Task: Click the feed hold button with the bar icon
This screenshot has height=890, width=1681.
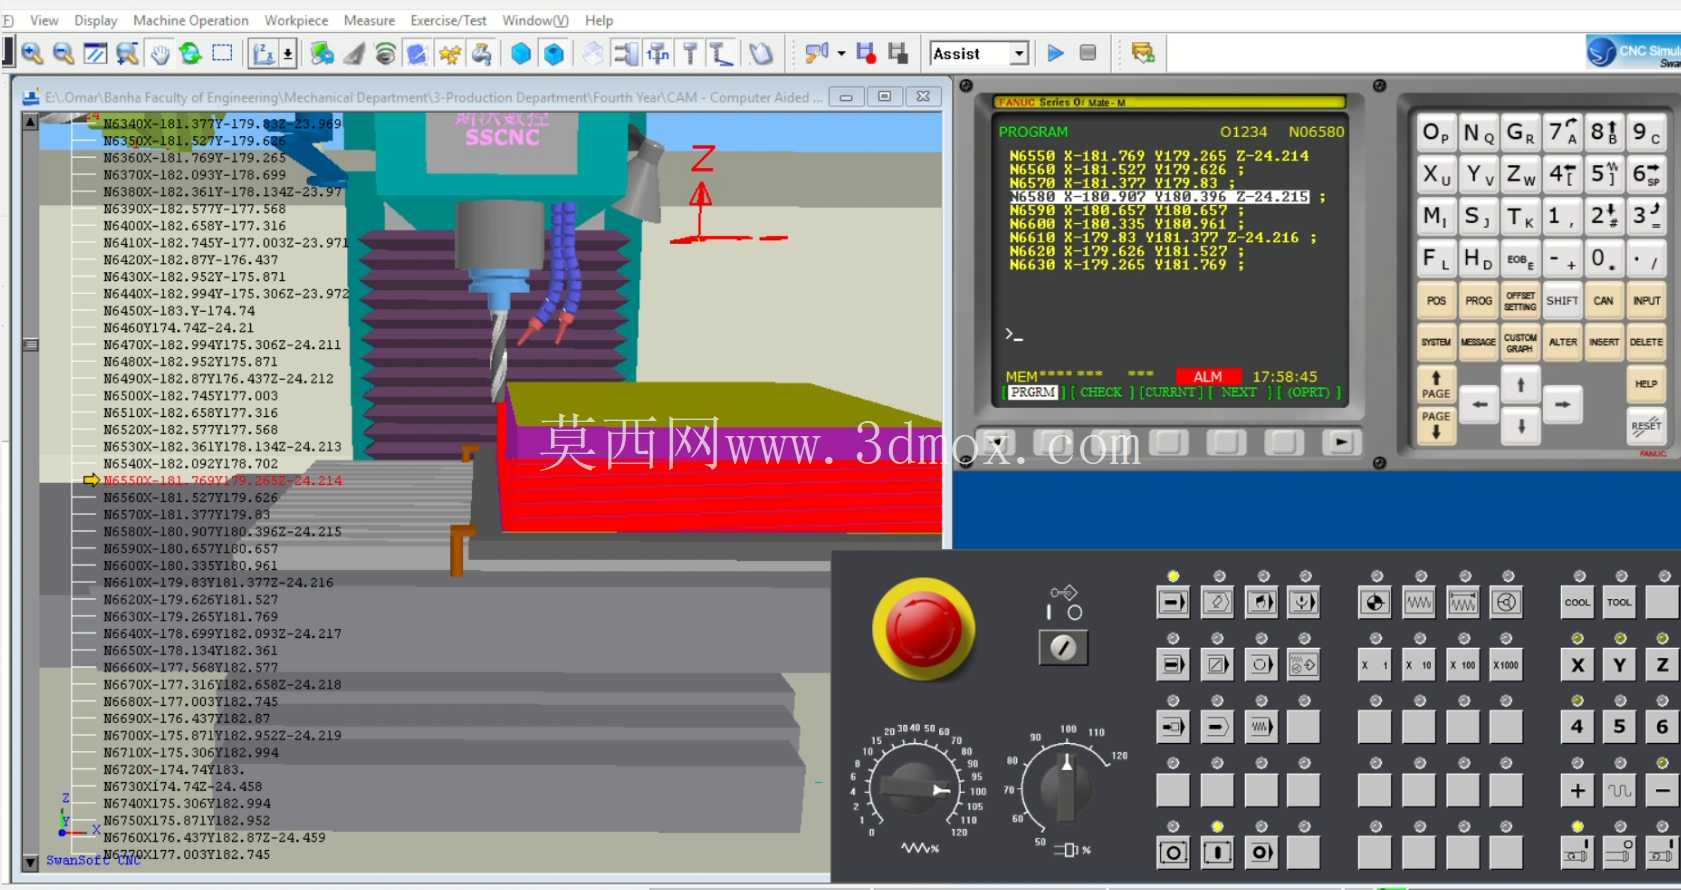Action: click(x=1217, y=852)
